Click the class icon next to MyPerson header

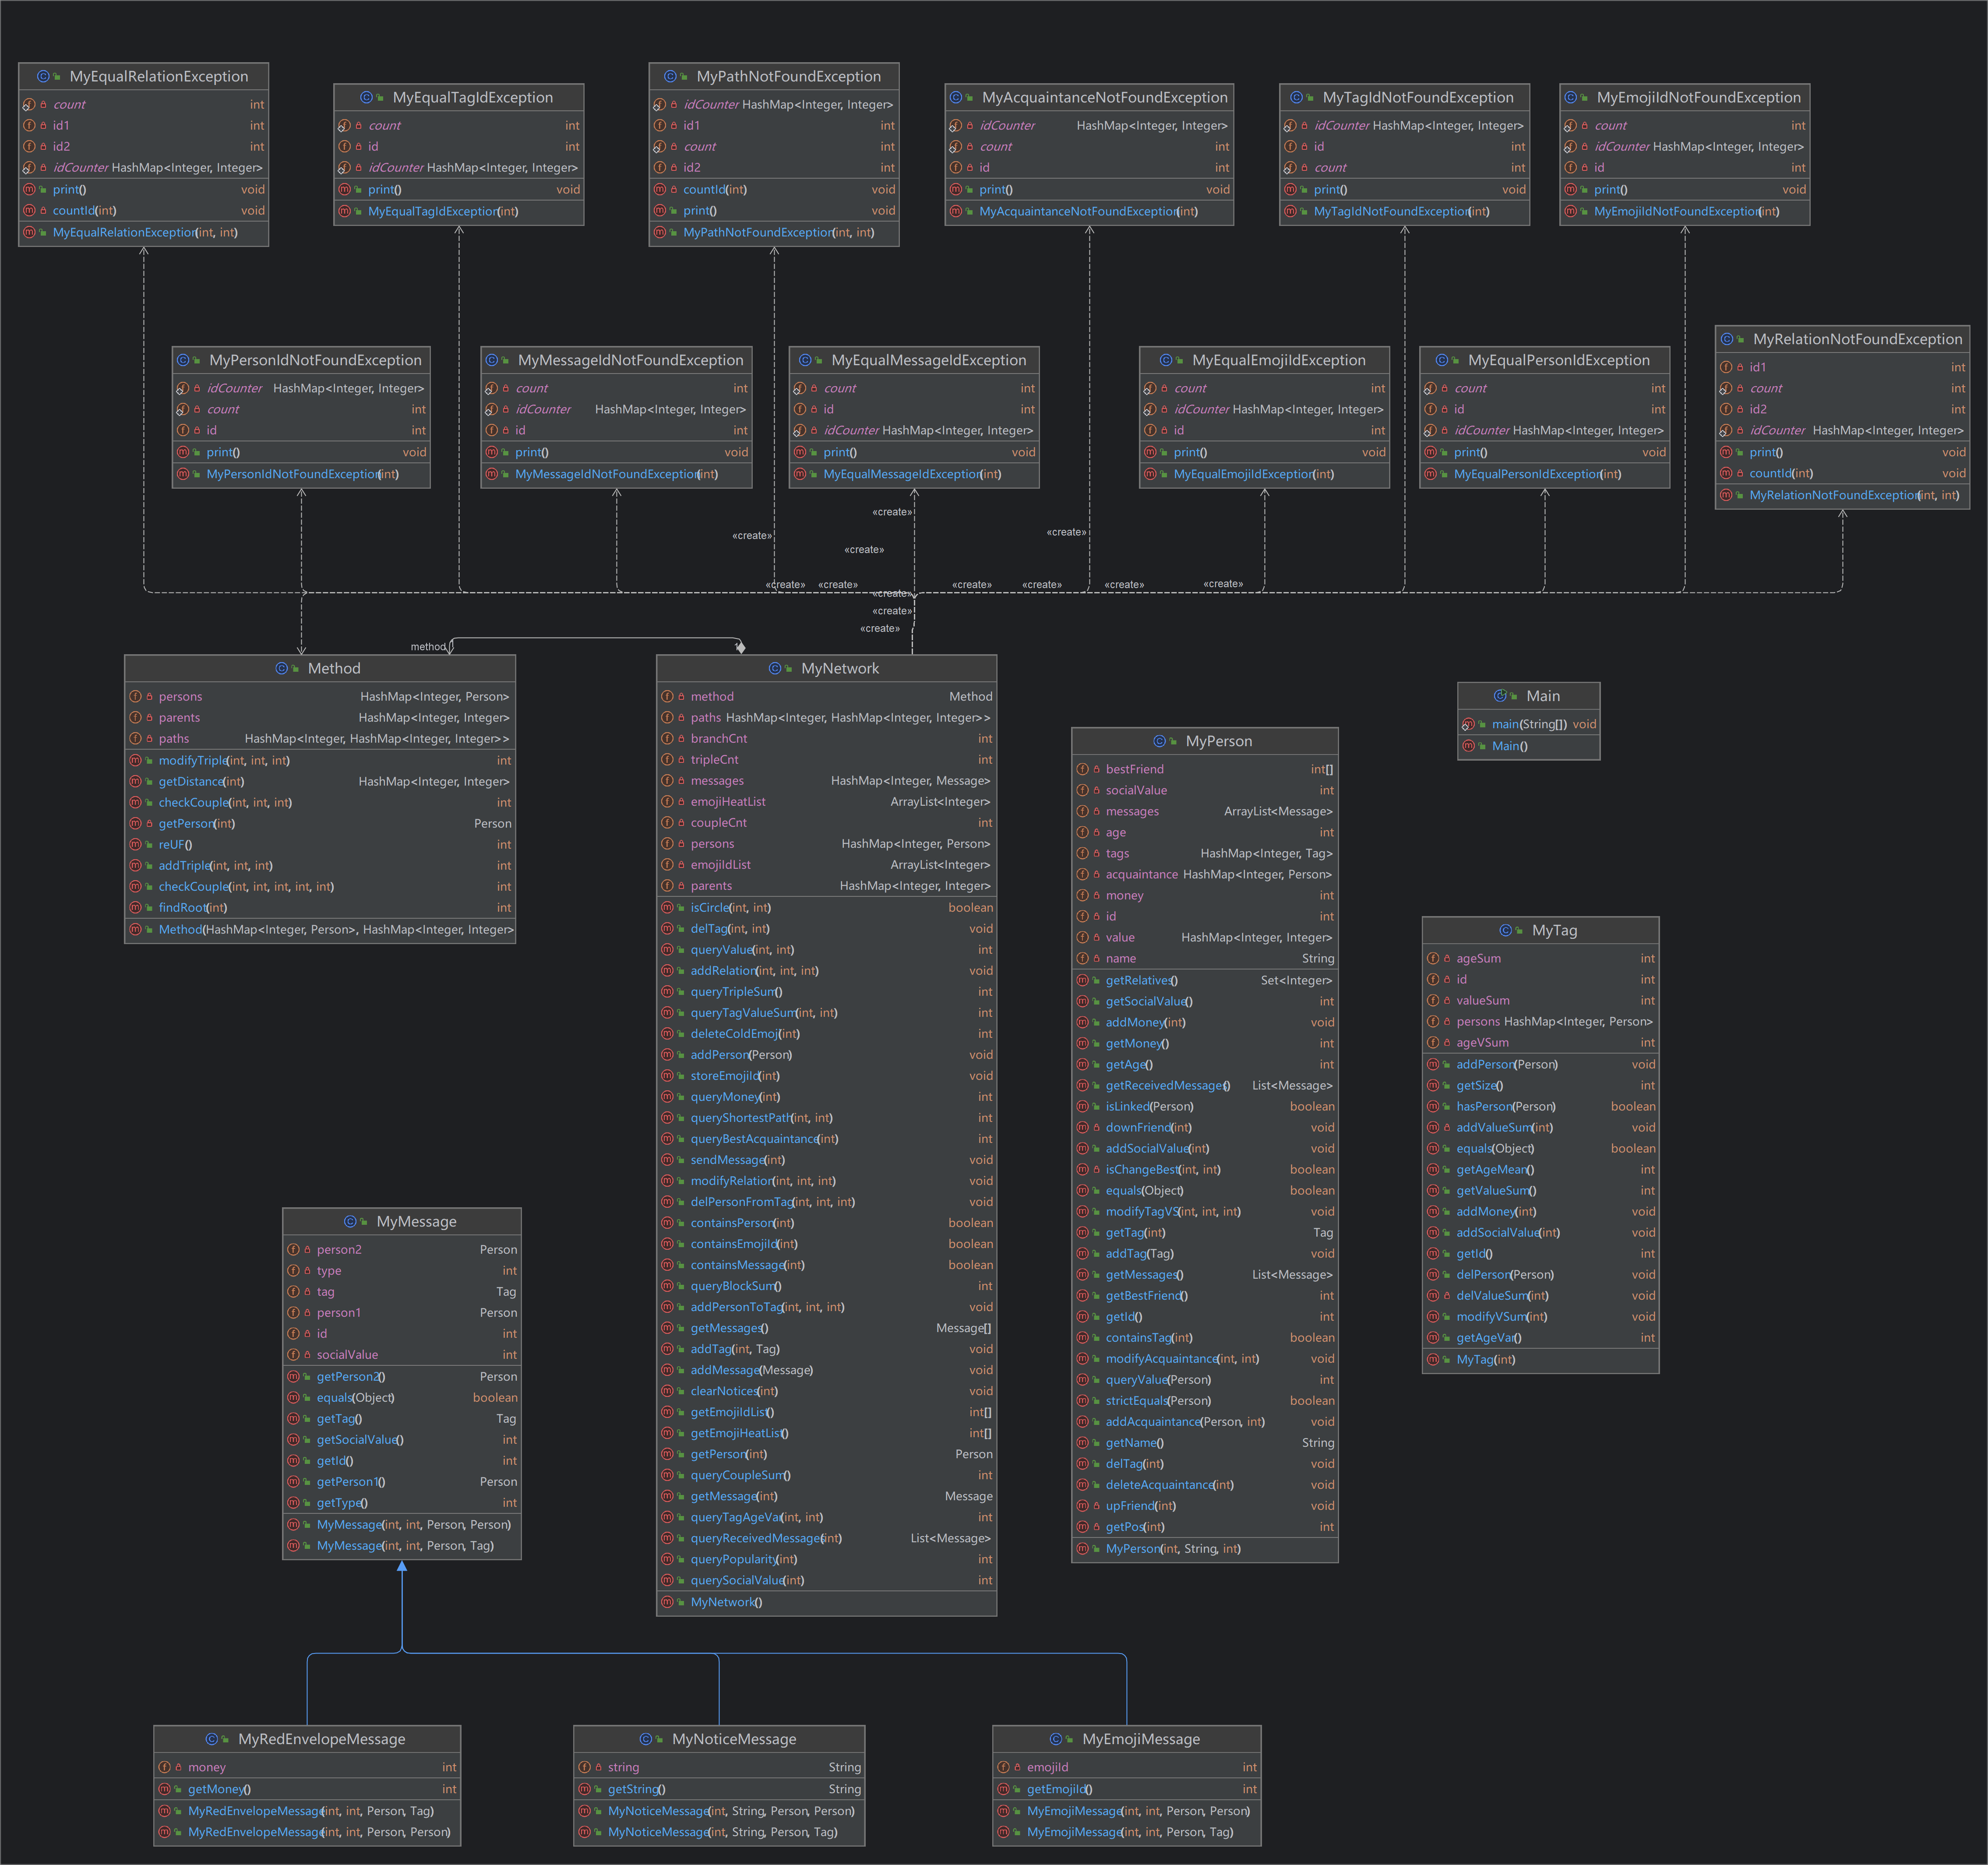pyautogui.click(x=1160, y=741)
